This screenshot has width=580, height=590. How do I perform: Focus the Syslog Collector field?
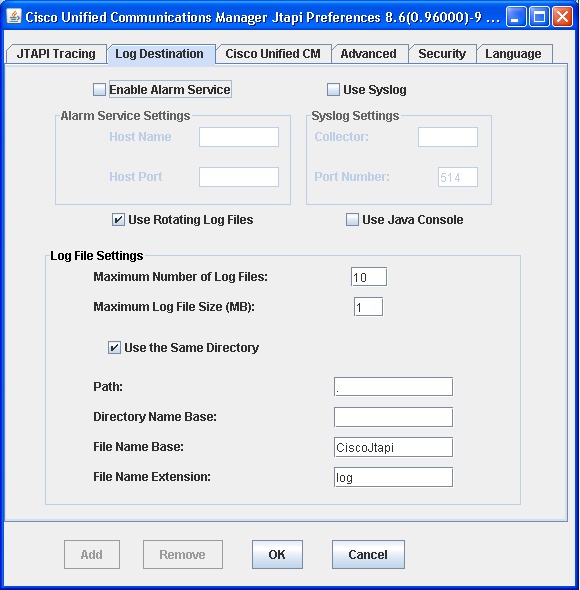pos(448,137)
